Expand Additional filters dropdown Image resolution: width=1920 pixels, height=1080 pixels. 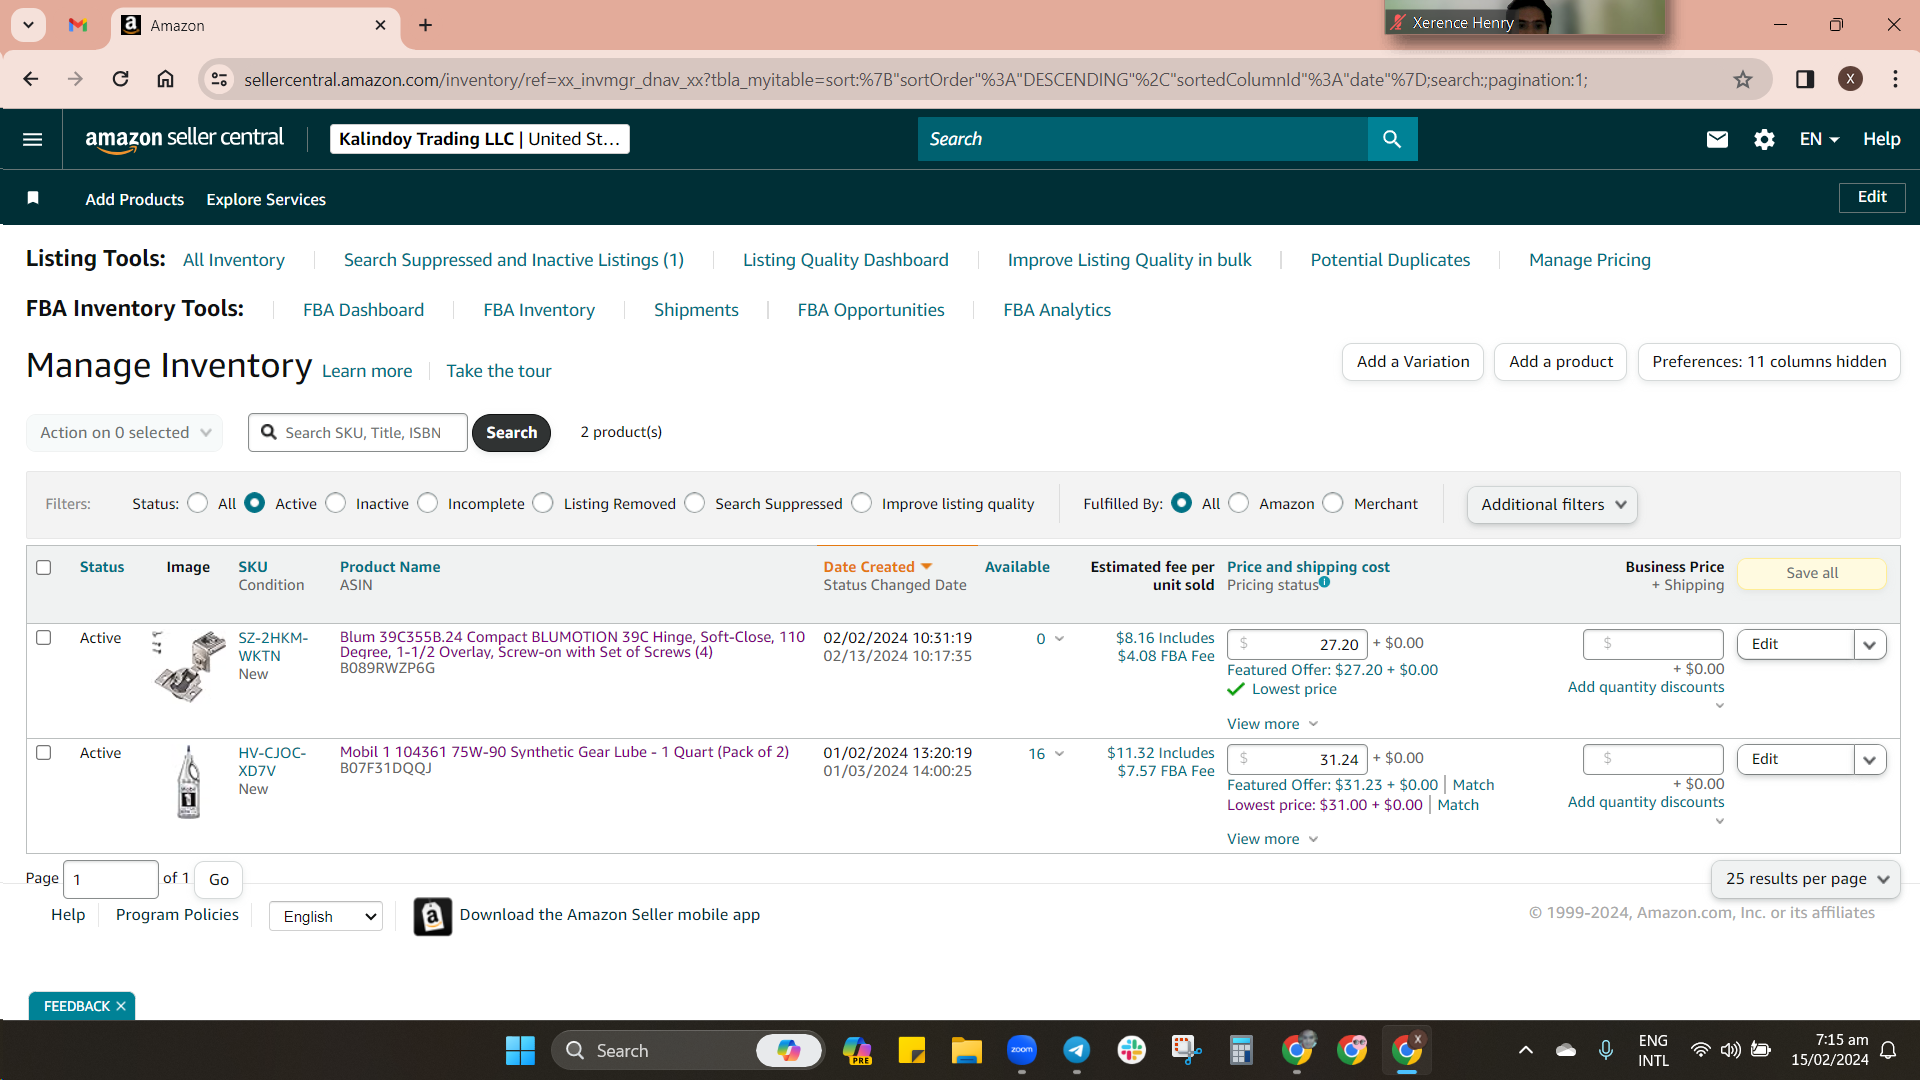click(1552, 504)
